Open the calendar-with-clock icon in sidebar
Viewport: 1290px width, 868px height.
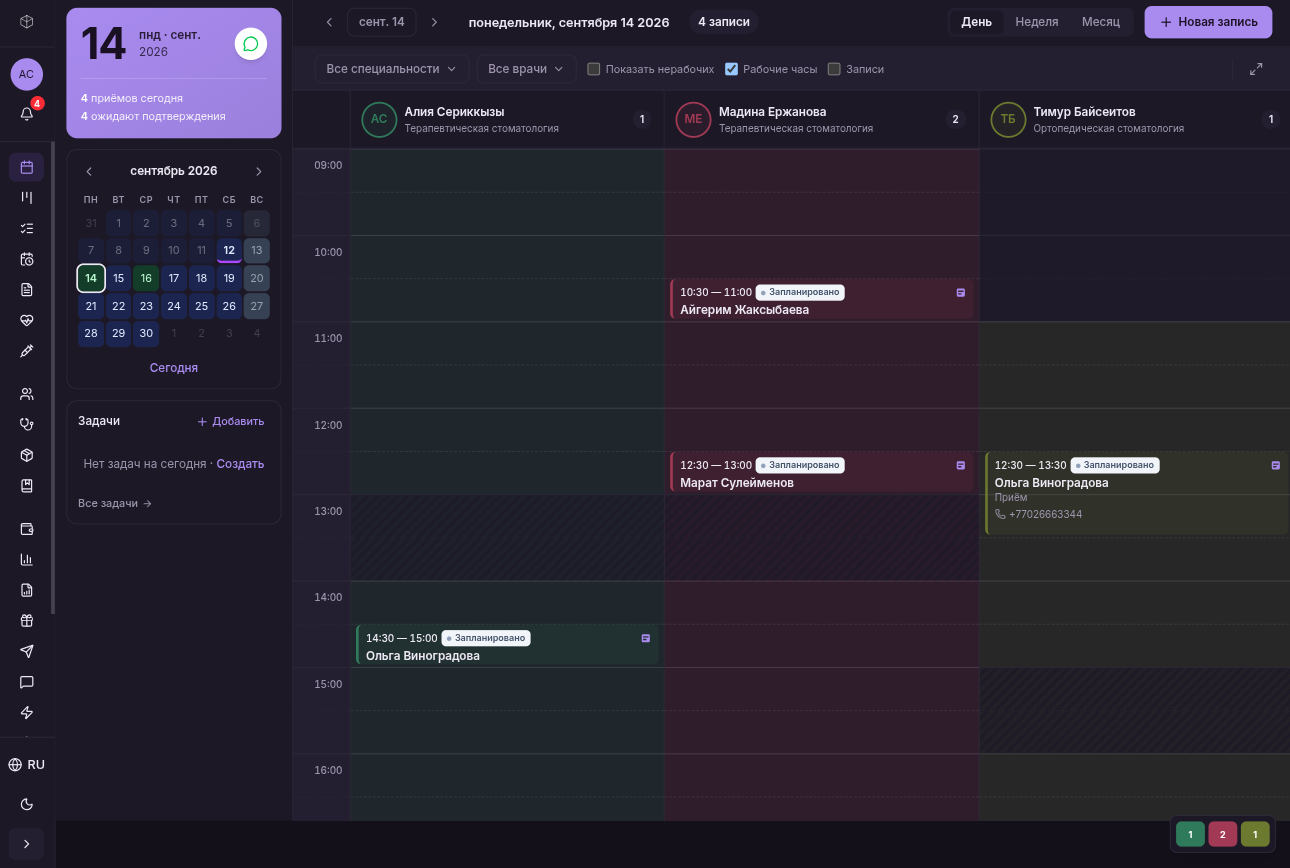[27, 259]
